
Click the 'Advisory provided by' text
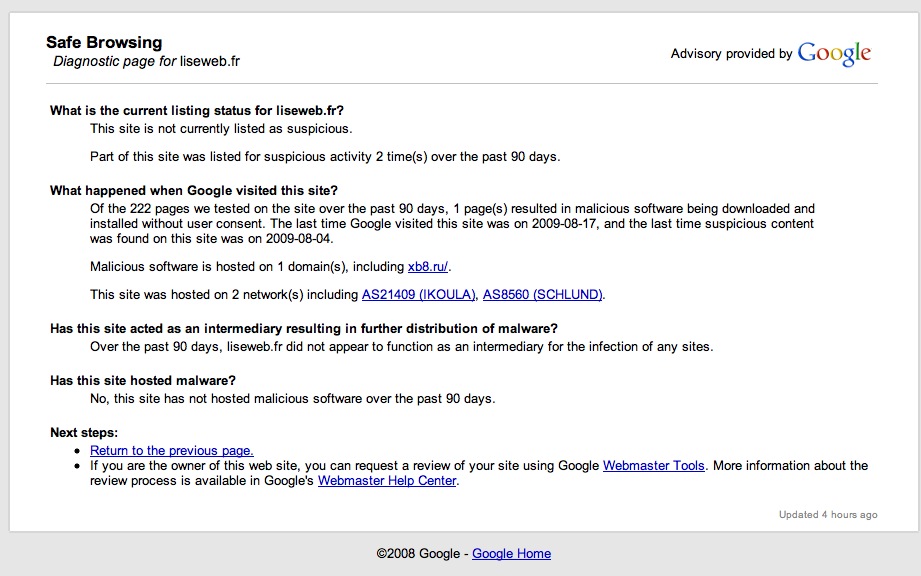(x=731, y=54)
